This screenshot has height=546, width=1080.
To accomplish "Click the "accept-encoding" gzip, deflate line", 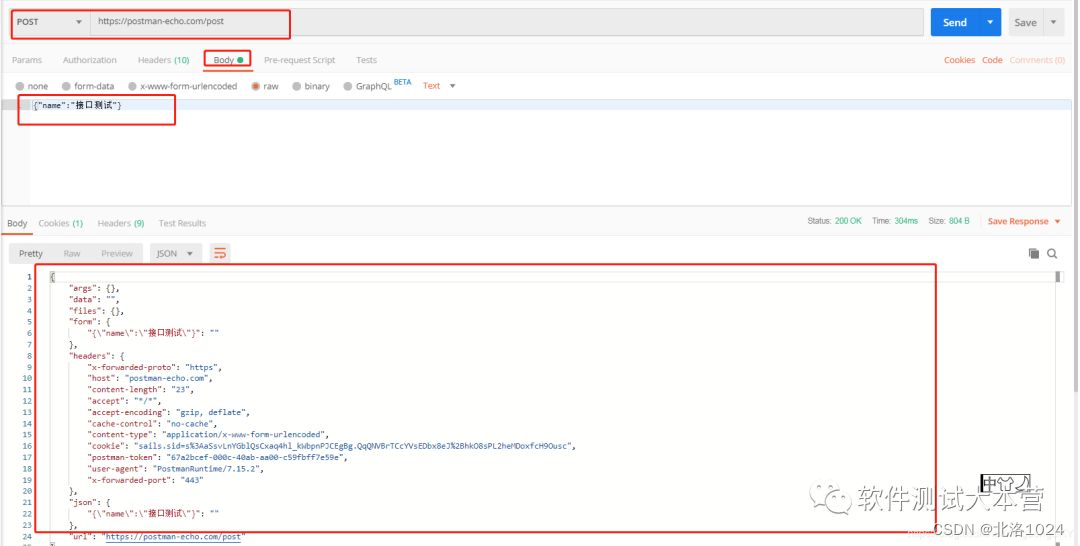I will pyautogui.click(x=168, y=412).
